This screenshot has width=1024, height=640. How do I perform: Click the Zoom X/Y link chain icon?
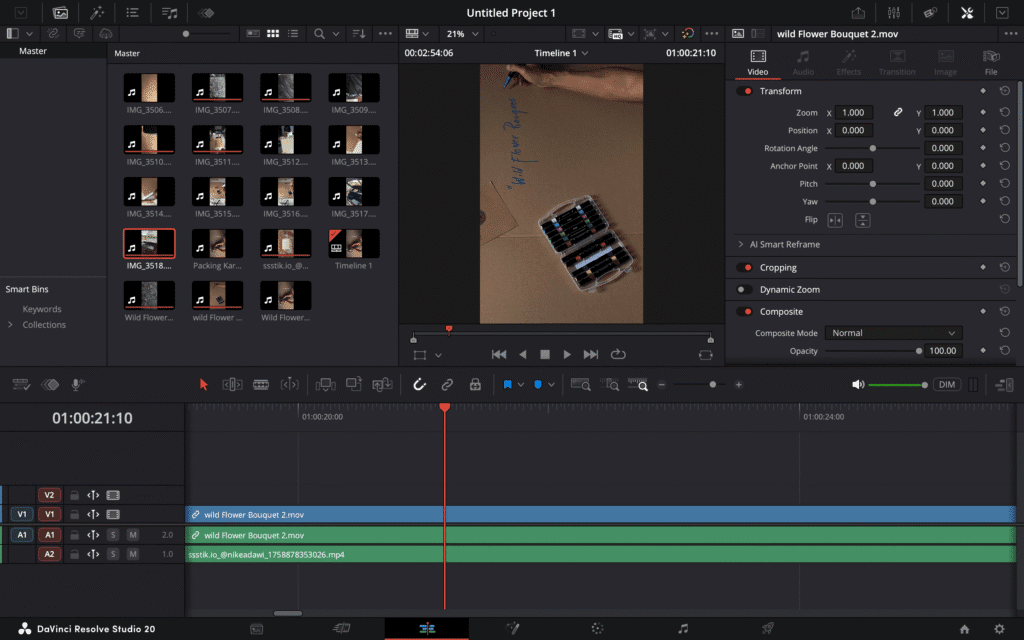(x=898, y=113)
